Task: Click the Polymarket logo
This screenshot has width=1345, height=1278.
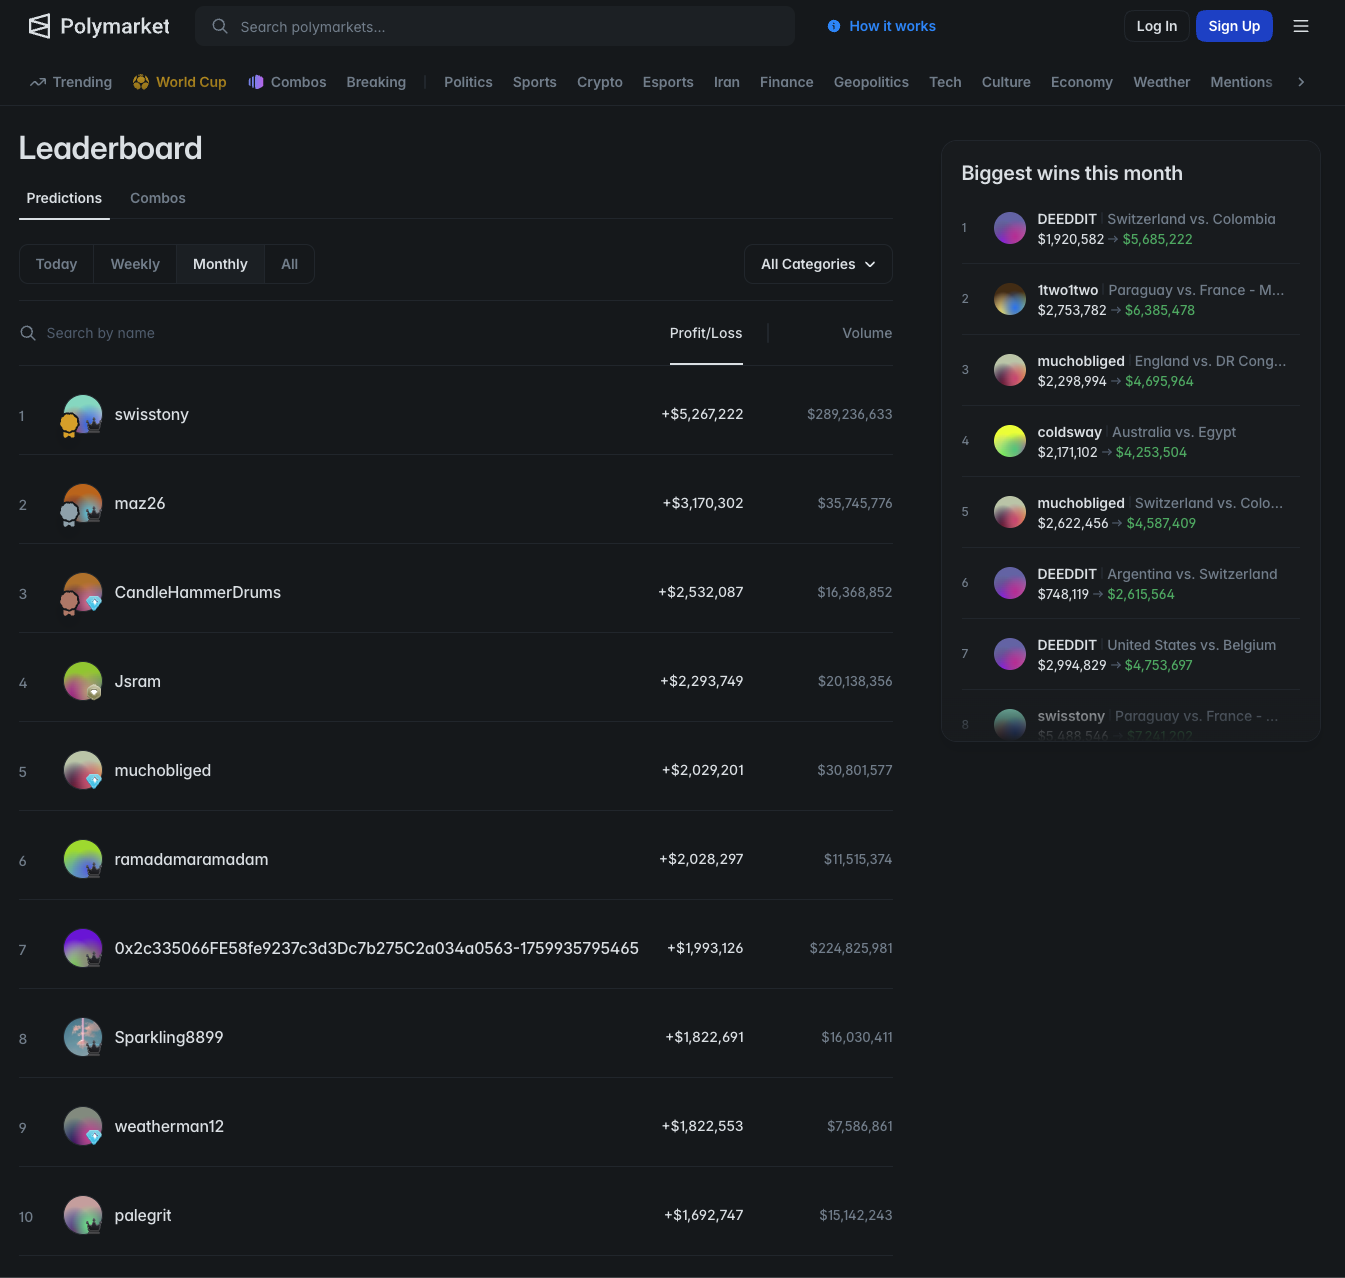Action: point(99,26)
